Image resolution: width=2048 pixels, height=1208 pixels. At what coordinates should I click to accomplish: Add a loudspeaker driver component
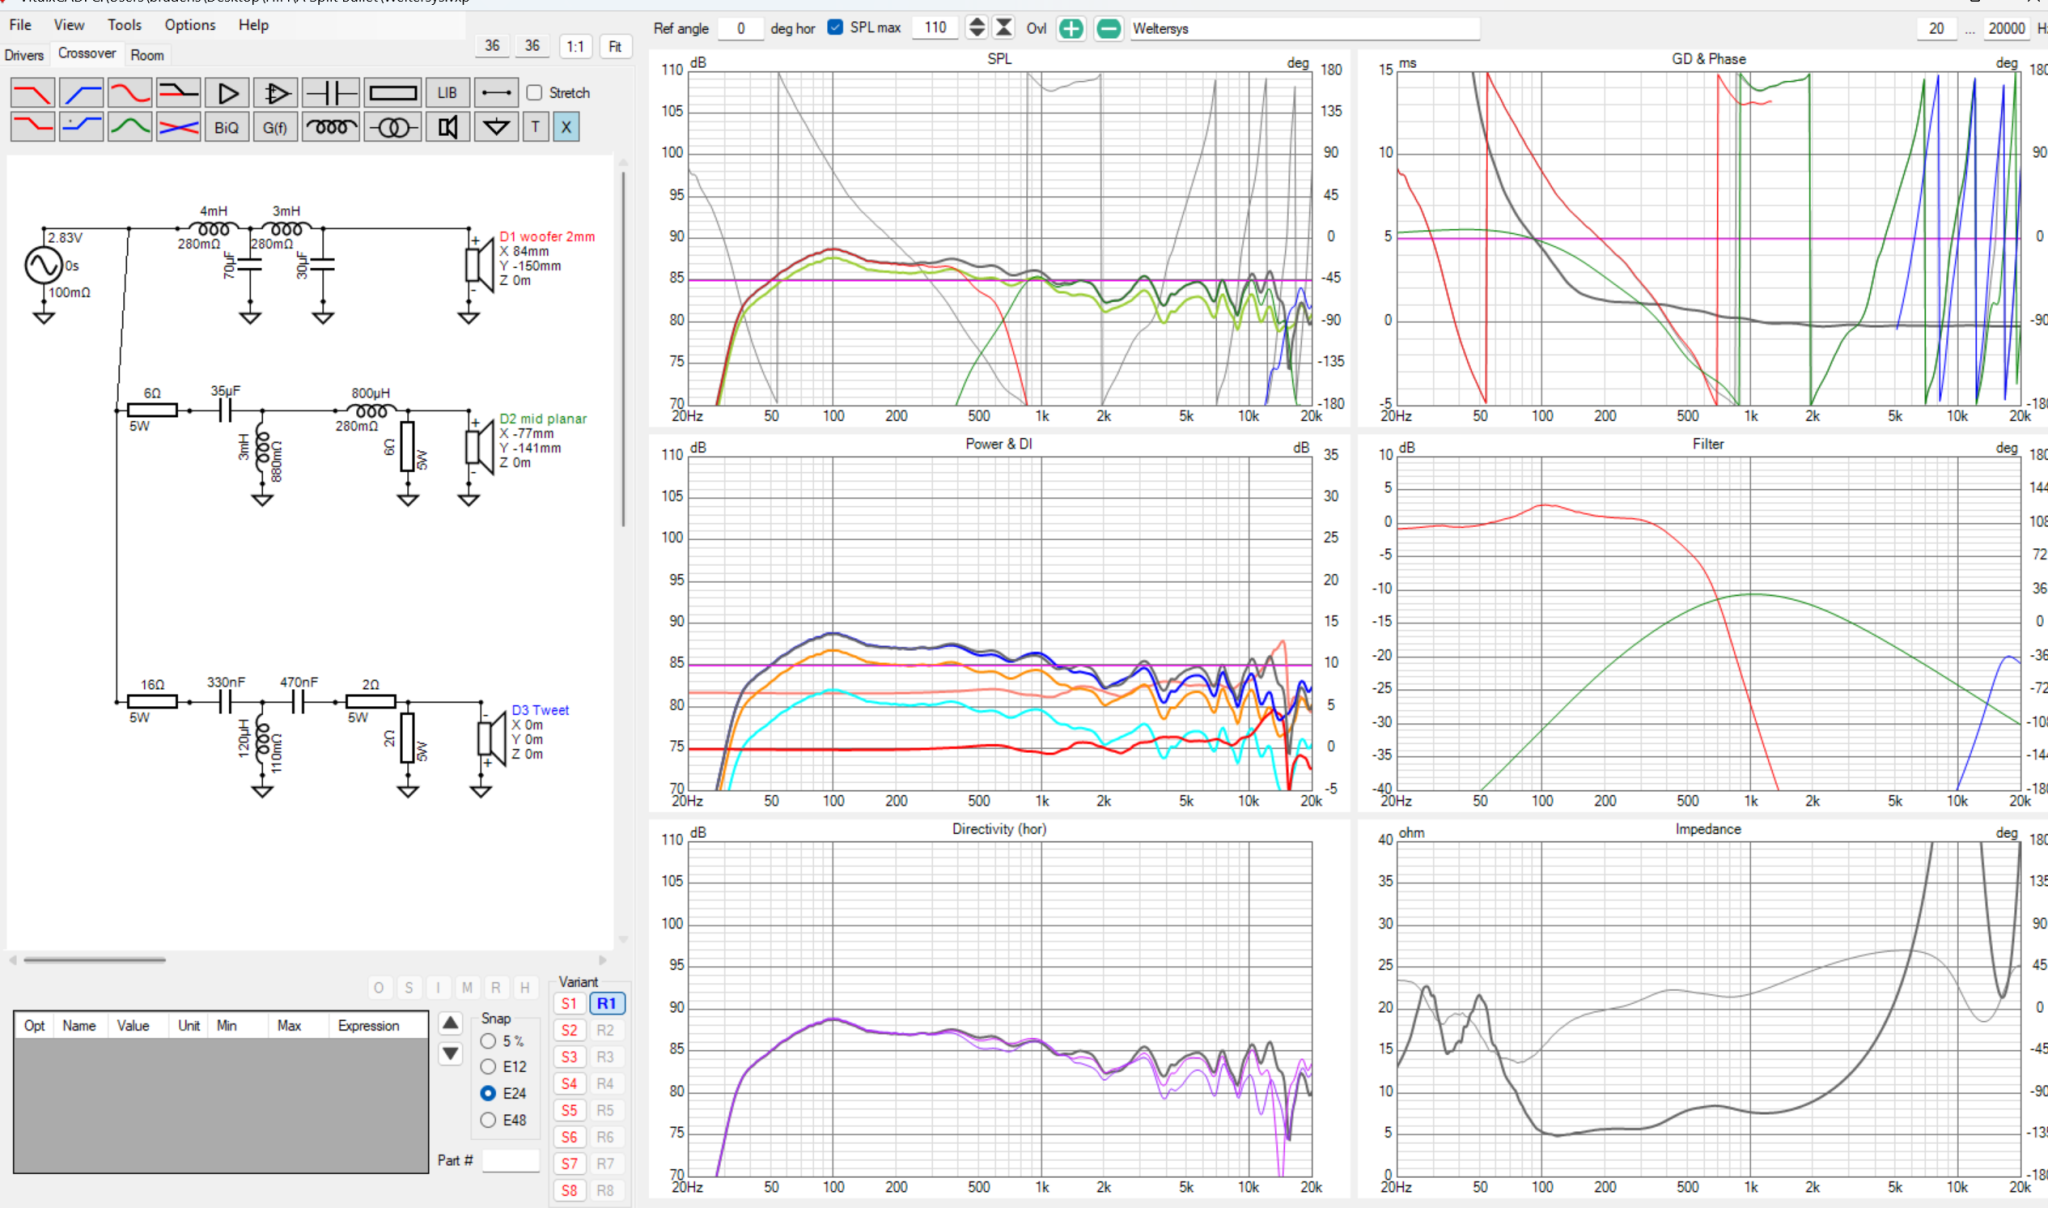tap(447, 127)
